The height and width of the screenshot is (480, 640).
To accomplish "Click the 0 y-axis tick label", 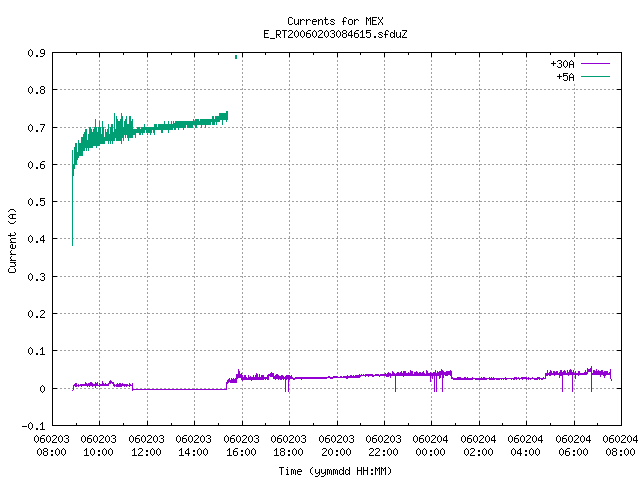I will coord(42,389).
